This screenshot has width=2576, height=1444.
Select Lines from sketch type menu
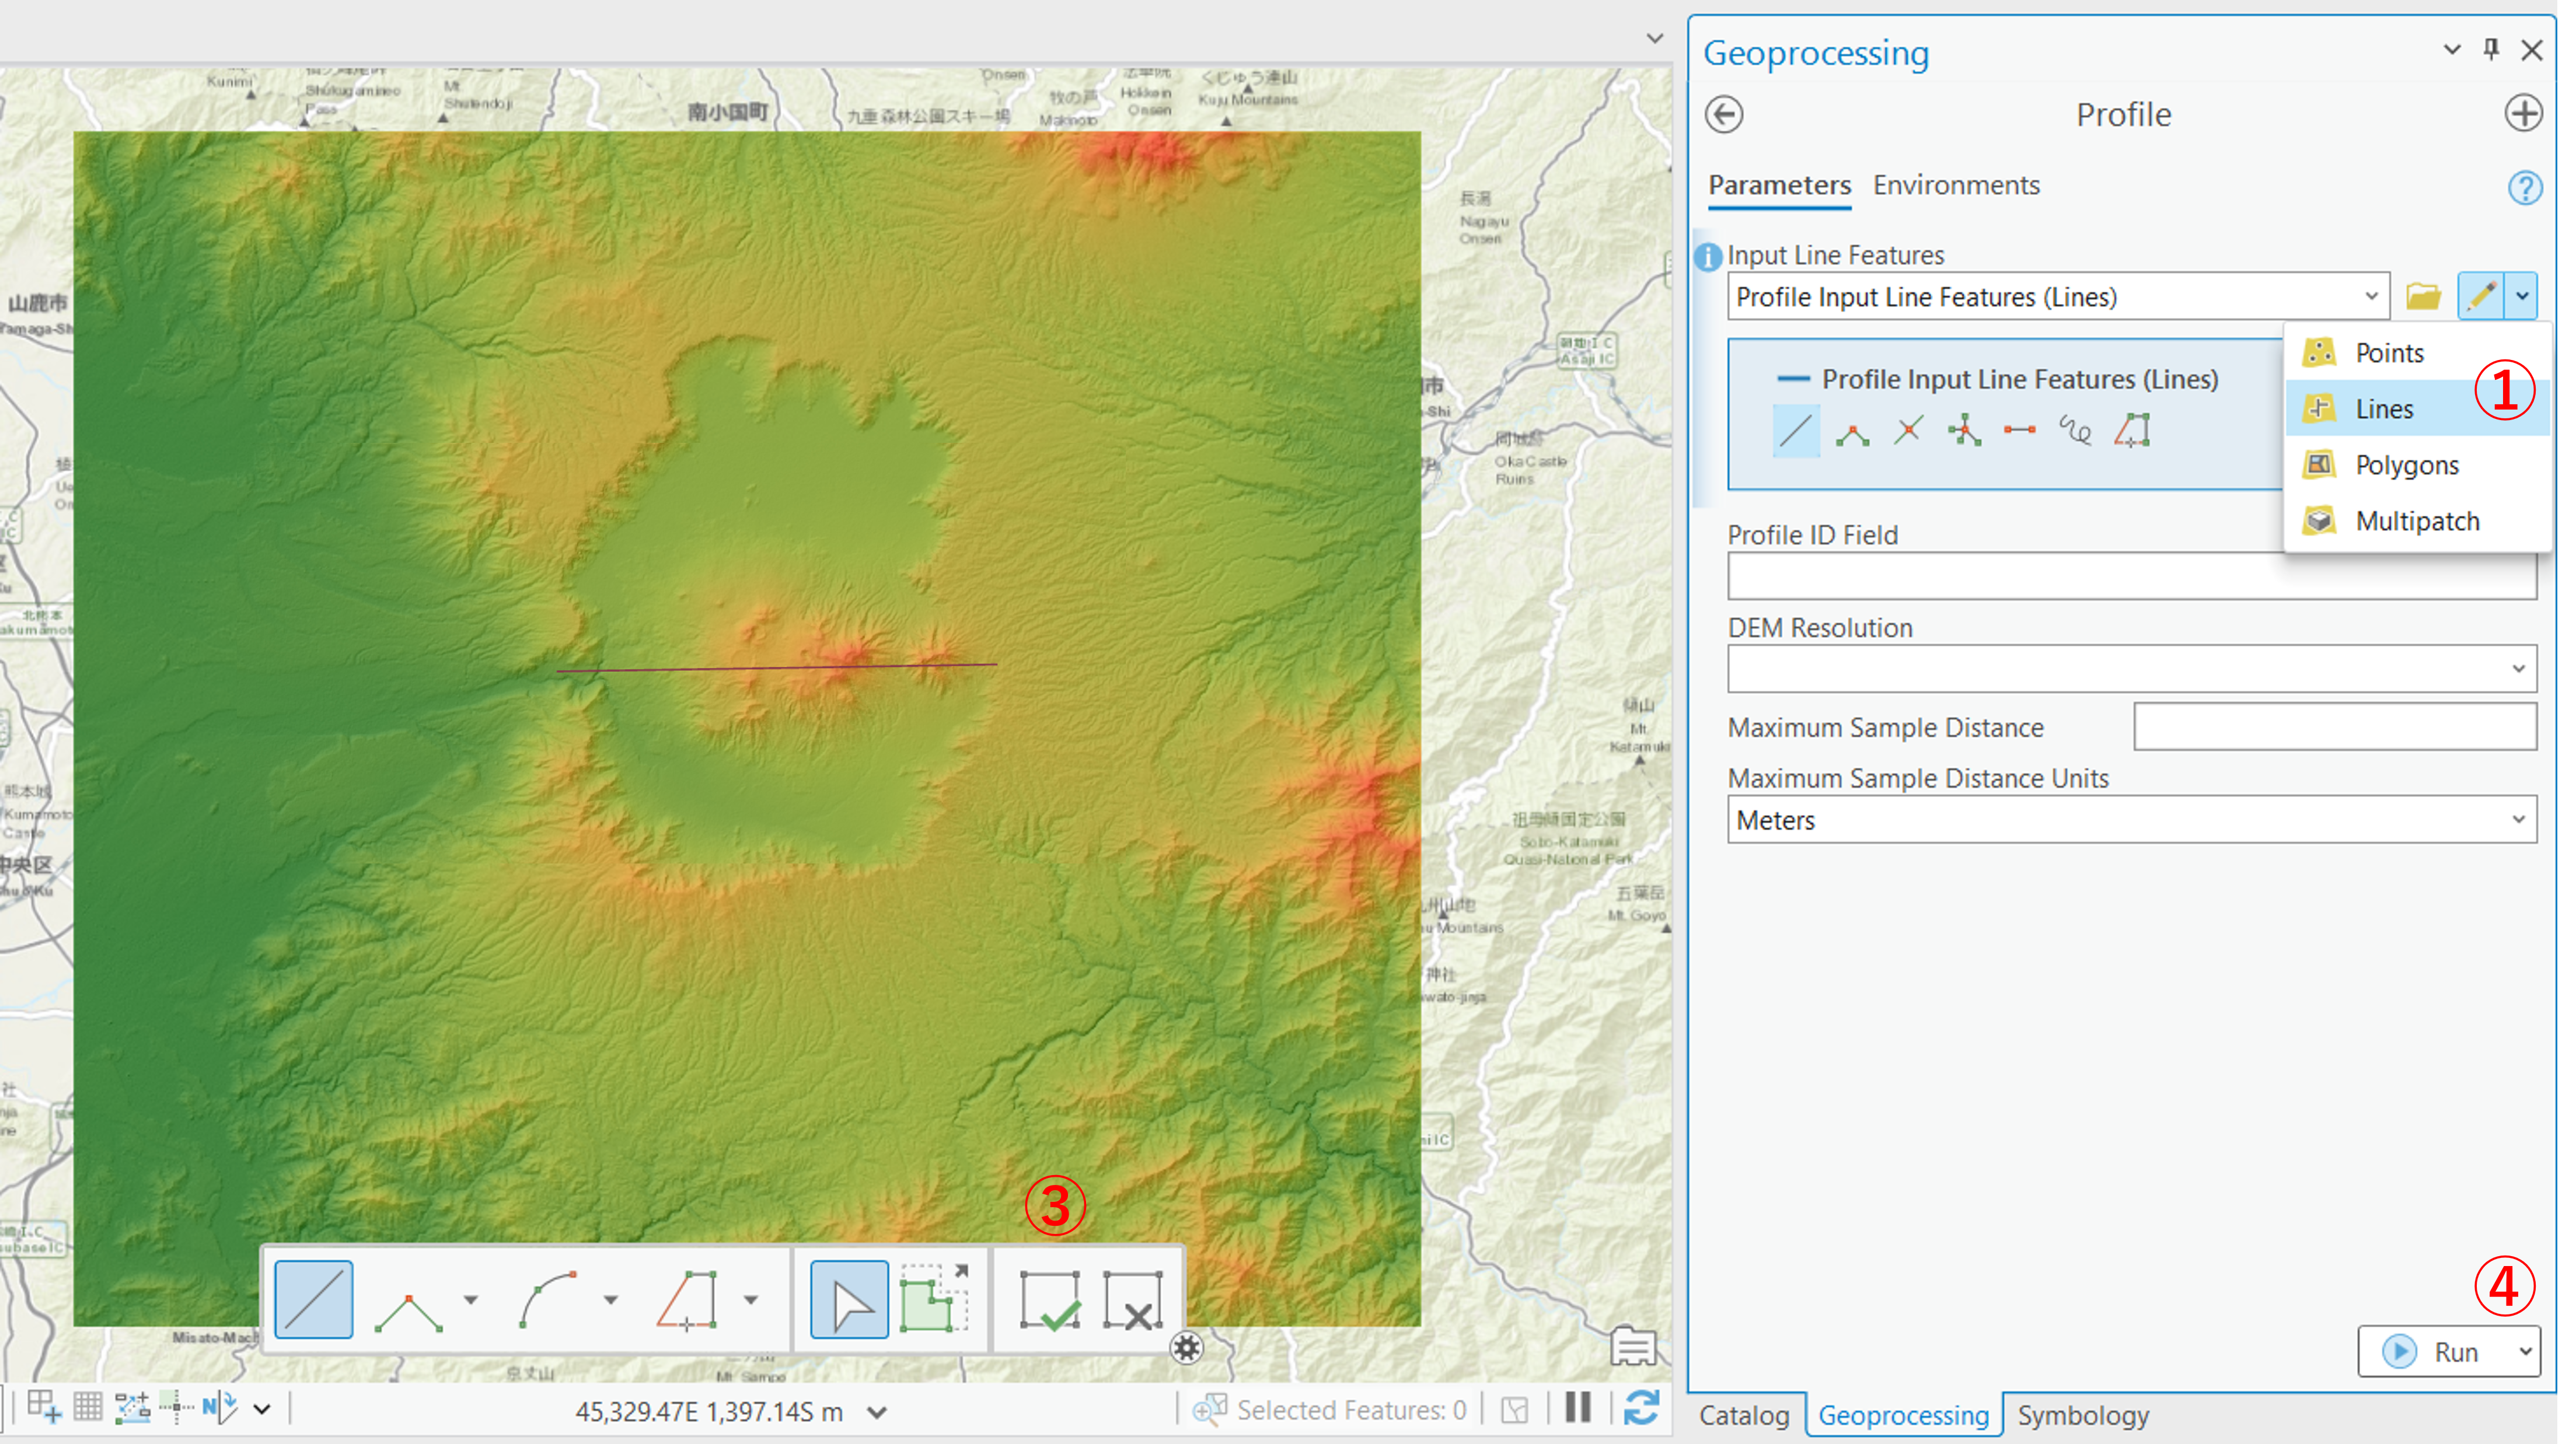click(x=2417, y=409)
